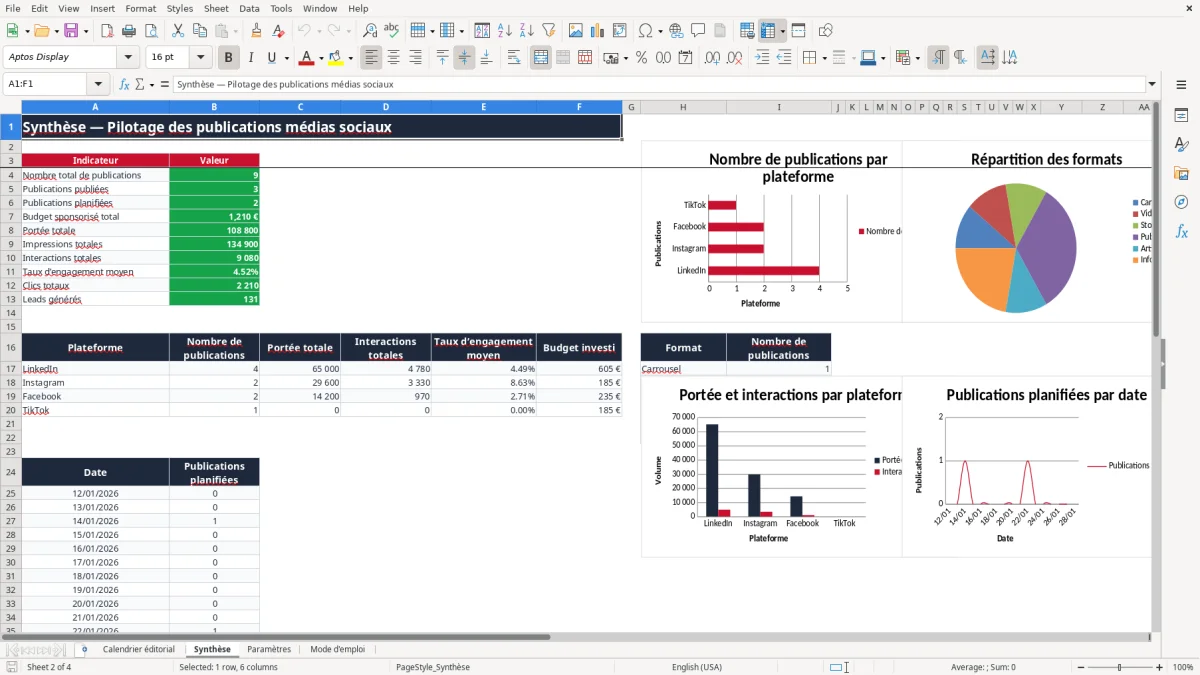Switch to Mode d'emploi sheet tab
Viewport: 1200px width, 675px height.
click(337, 649)
